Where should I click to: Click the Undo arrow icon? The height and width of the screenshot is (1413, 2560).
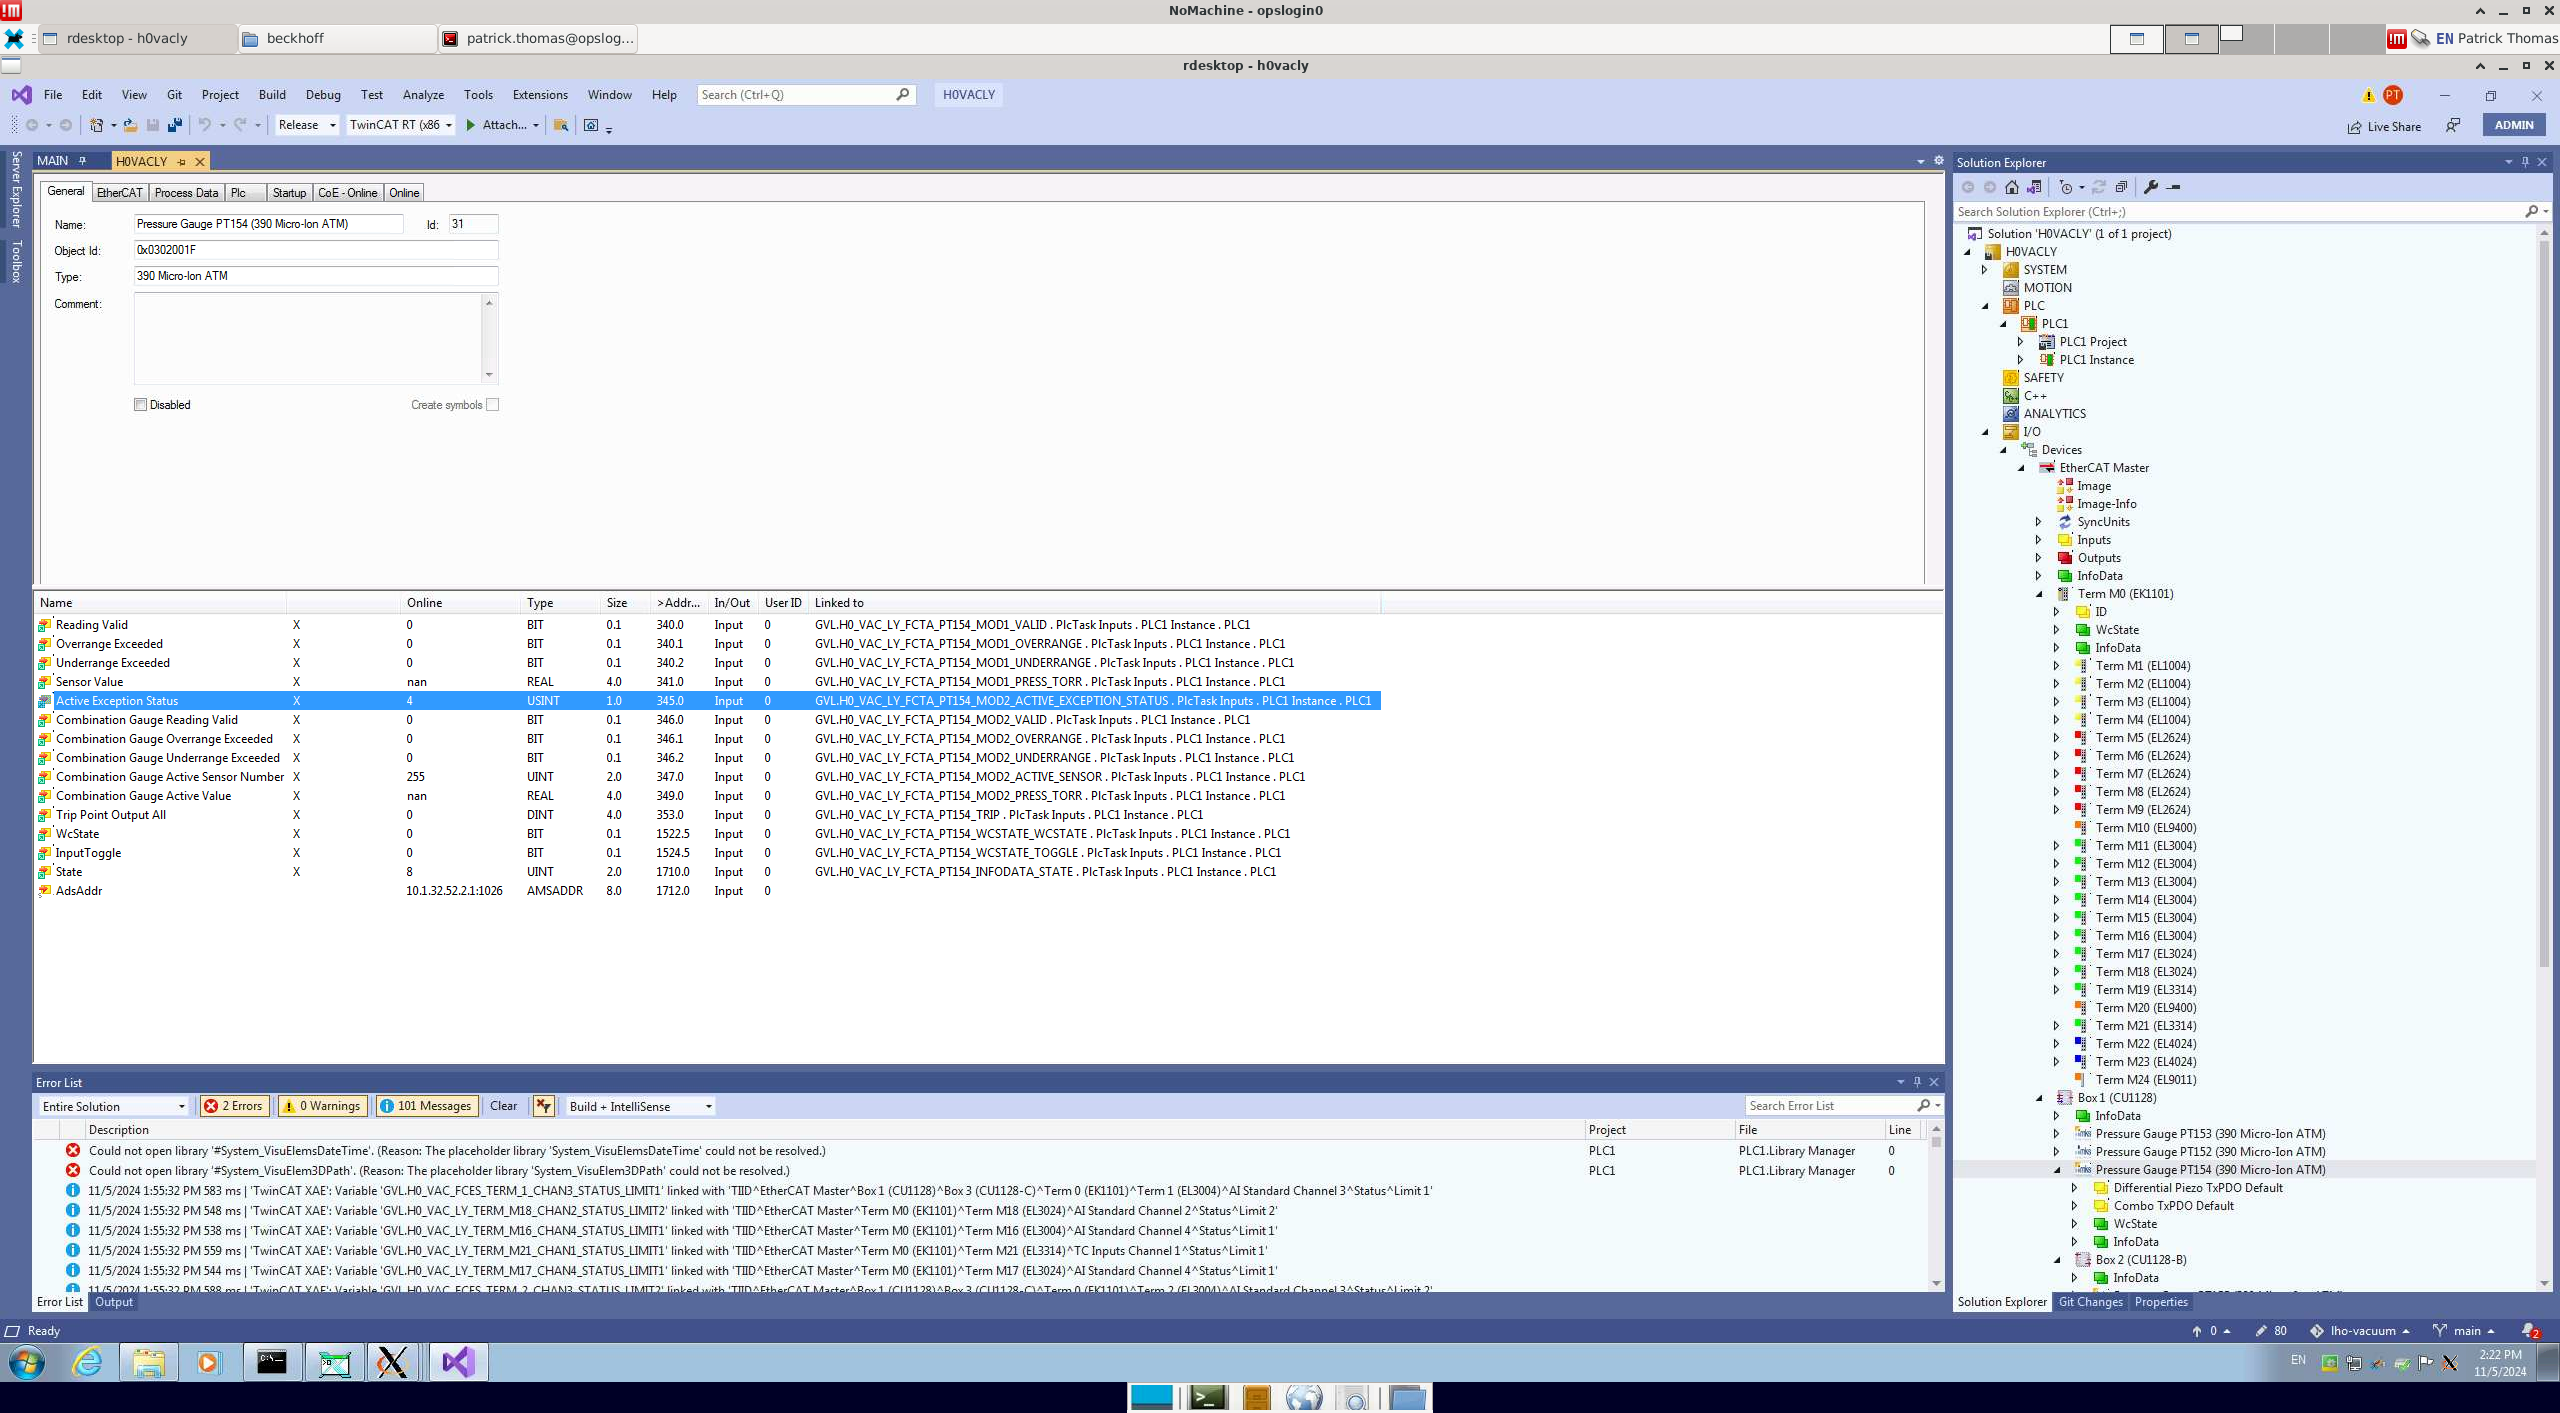tap(204, 125)
